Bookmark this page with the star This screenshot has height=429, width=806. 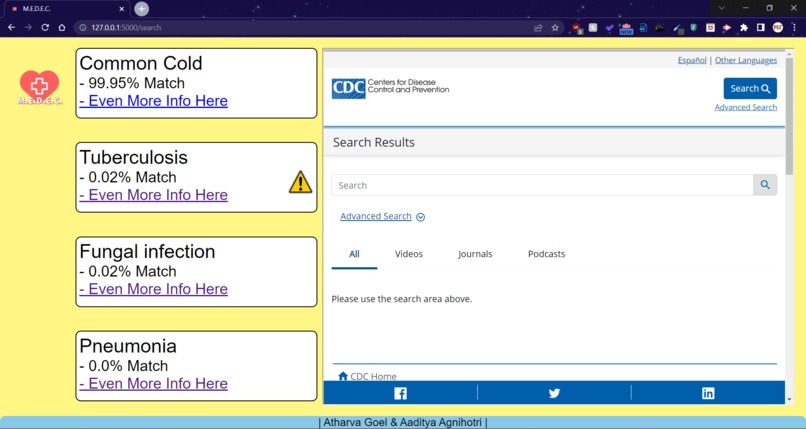click(555, 28)
